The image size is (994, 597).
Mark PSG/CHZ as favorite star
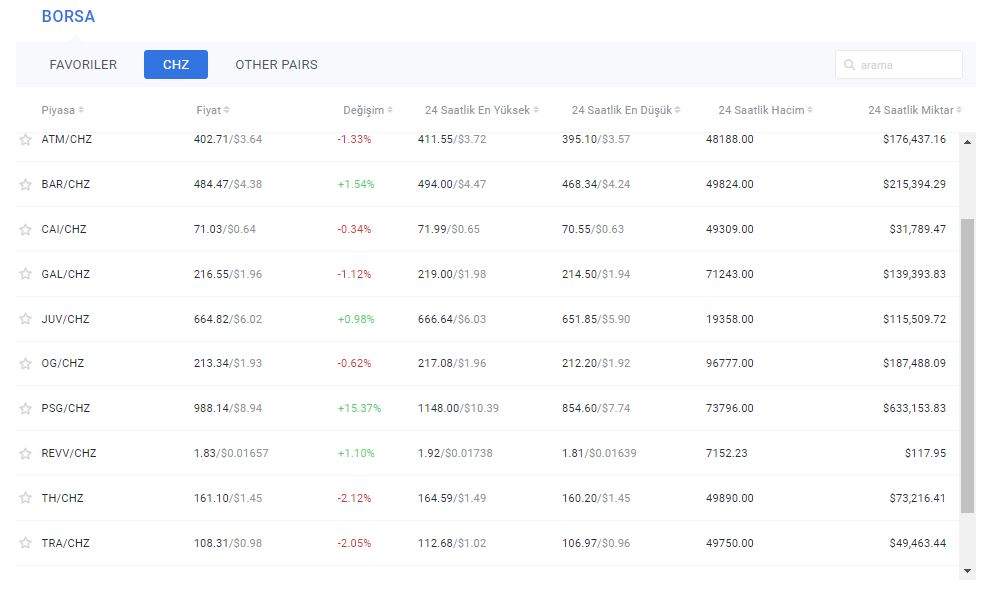(26, 409)
